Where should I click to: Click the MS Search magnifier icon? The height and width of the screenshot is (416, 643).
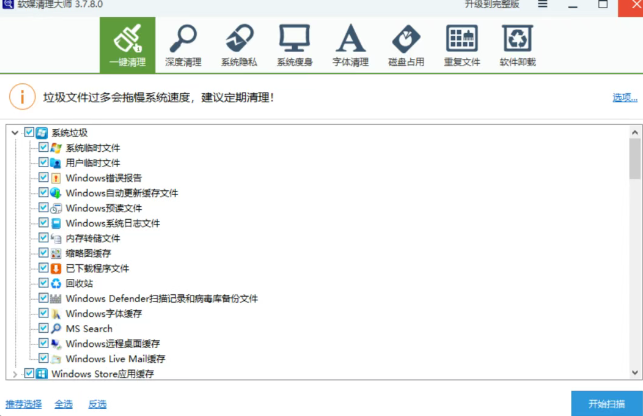tap(56, 328)
